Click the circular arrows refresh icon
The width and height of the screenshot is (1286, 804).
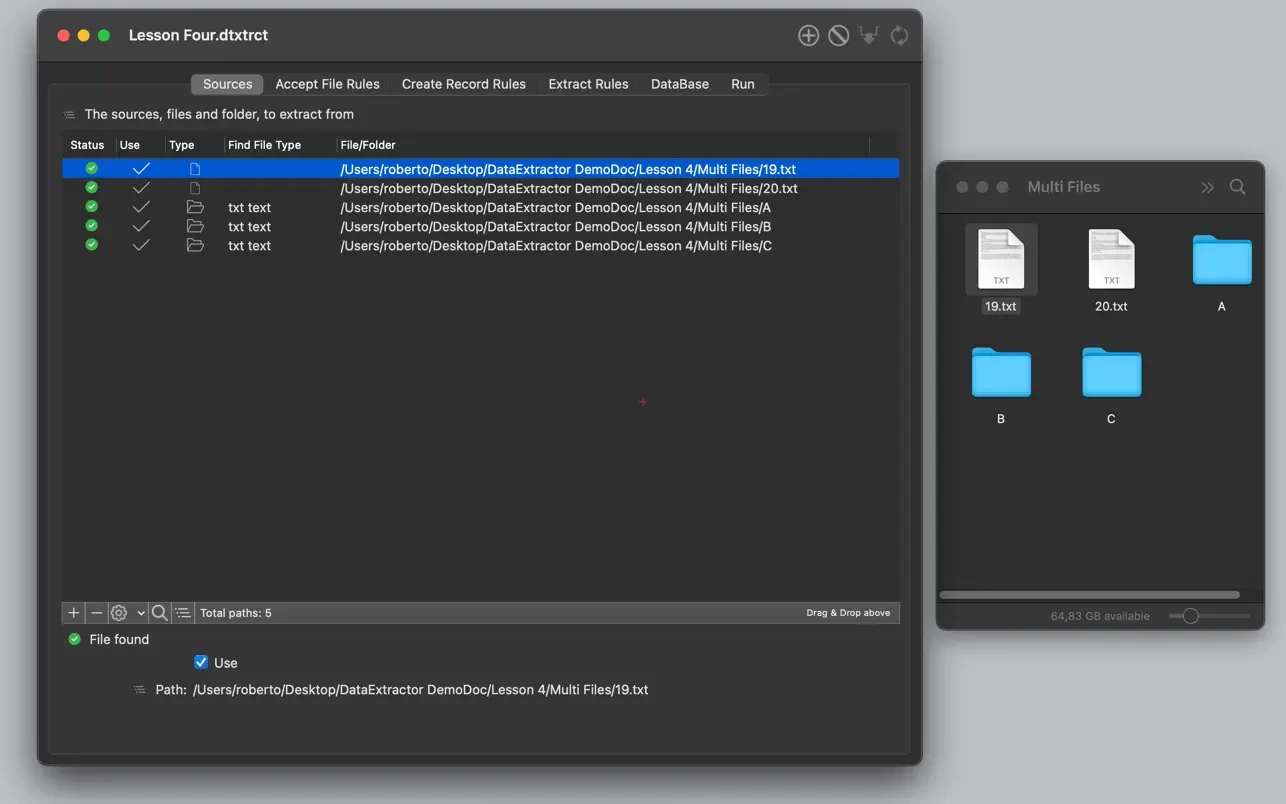[899, 36]
